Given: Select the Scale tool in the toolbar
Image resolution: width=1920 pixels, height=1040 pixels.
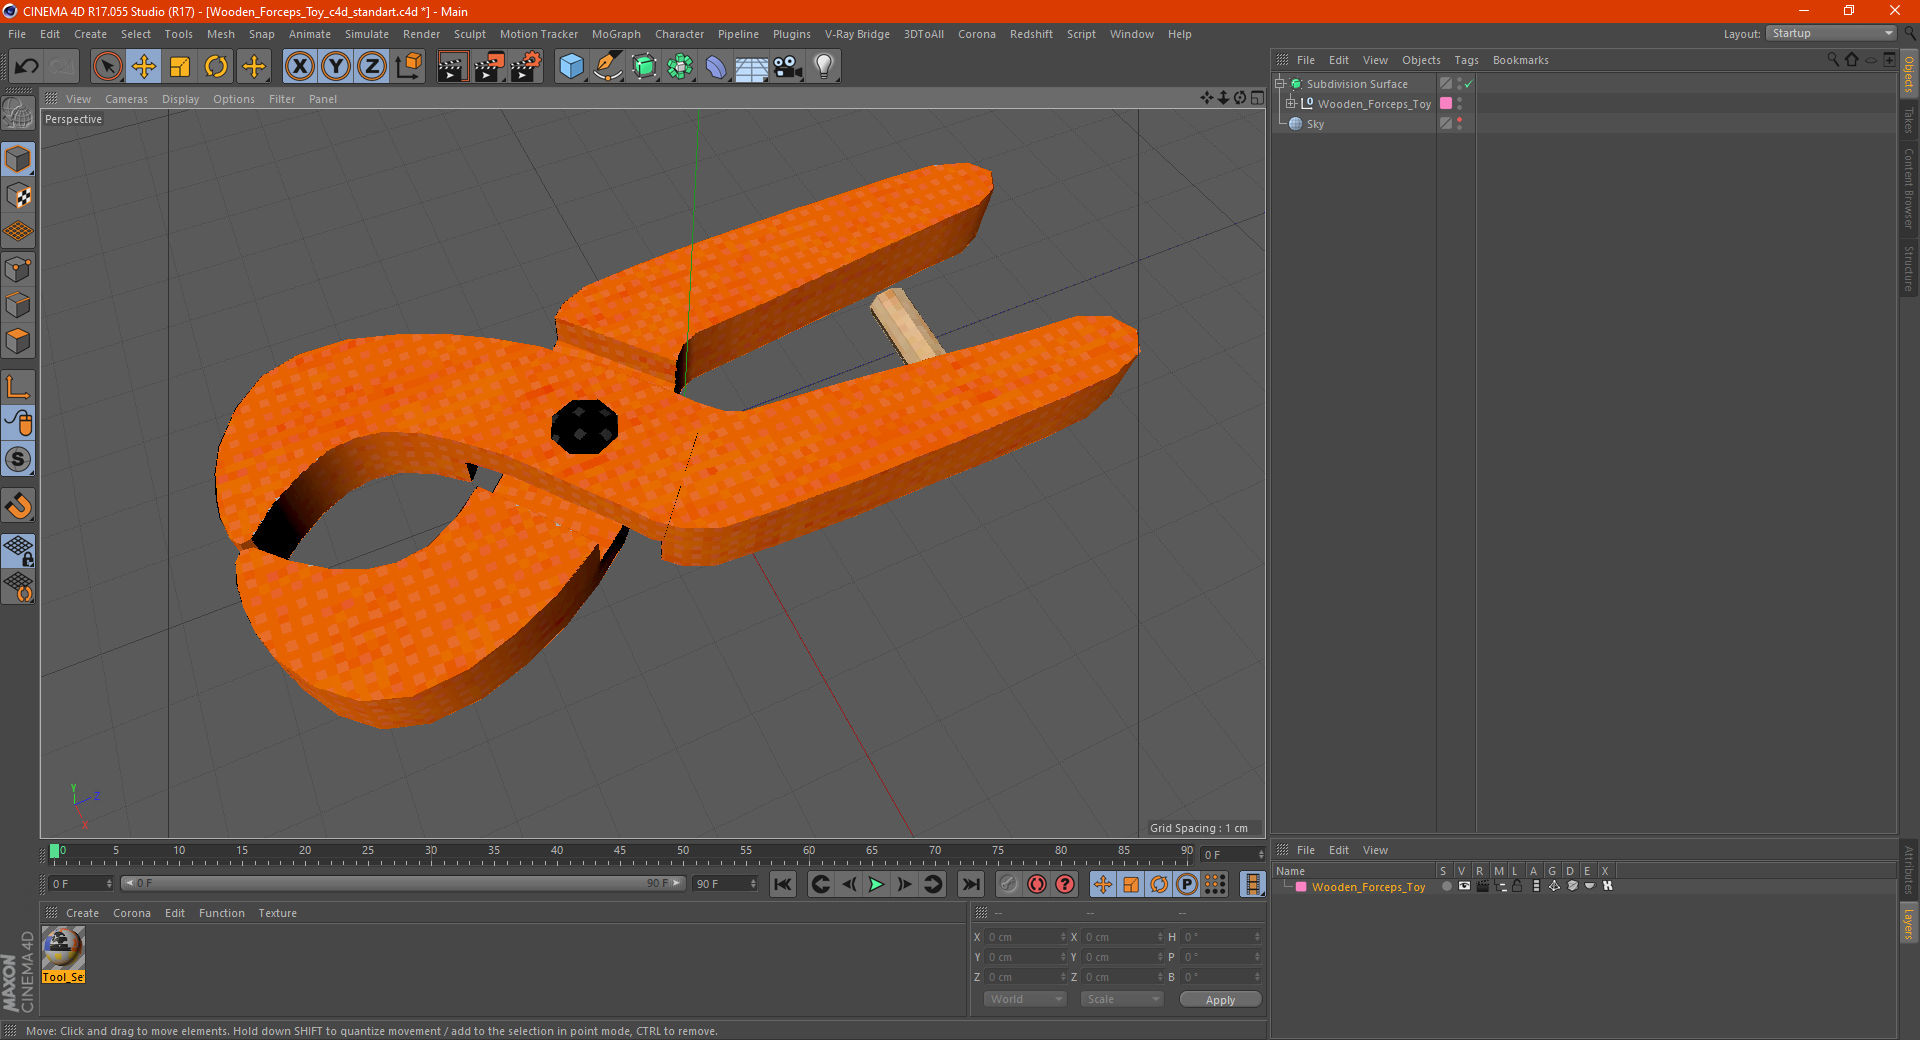Looking at the screenshot, I should [180, 67].
